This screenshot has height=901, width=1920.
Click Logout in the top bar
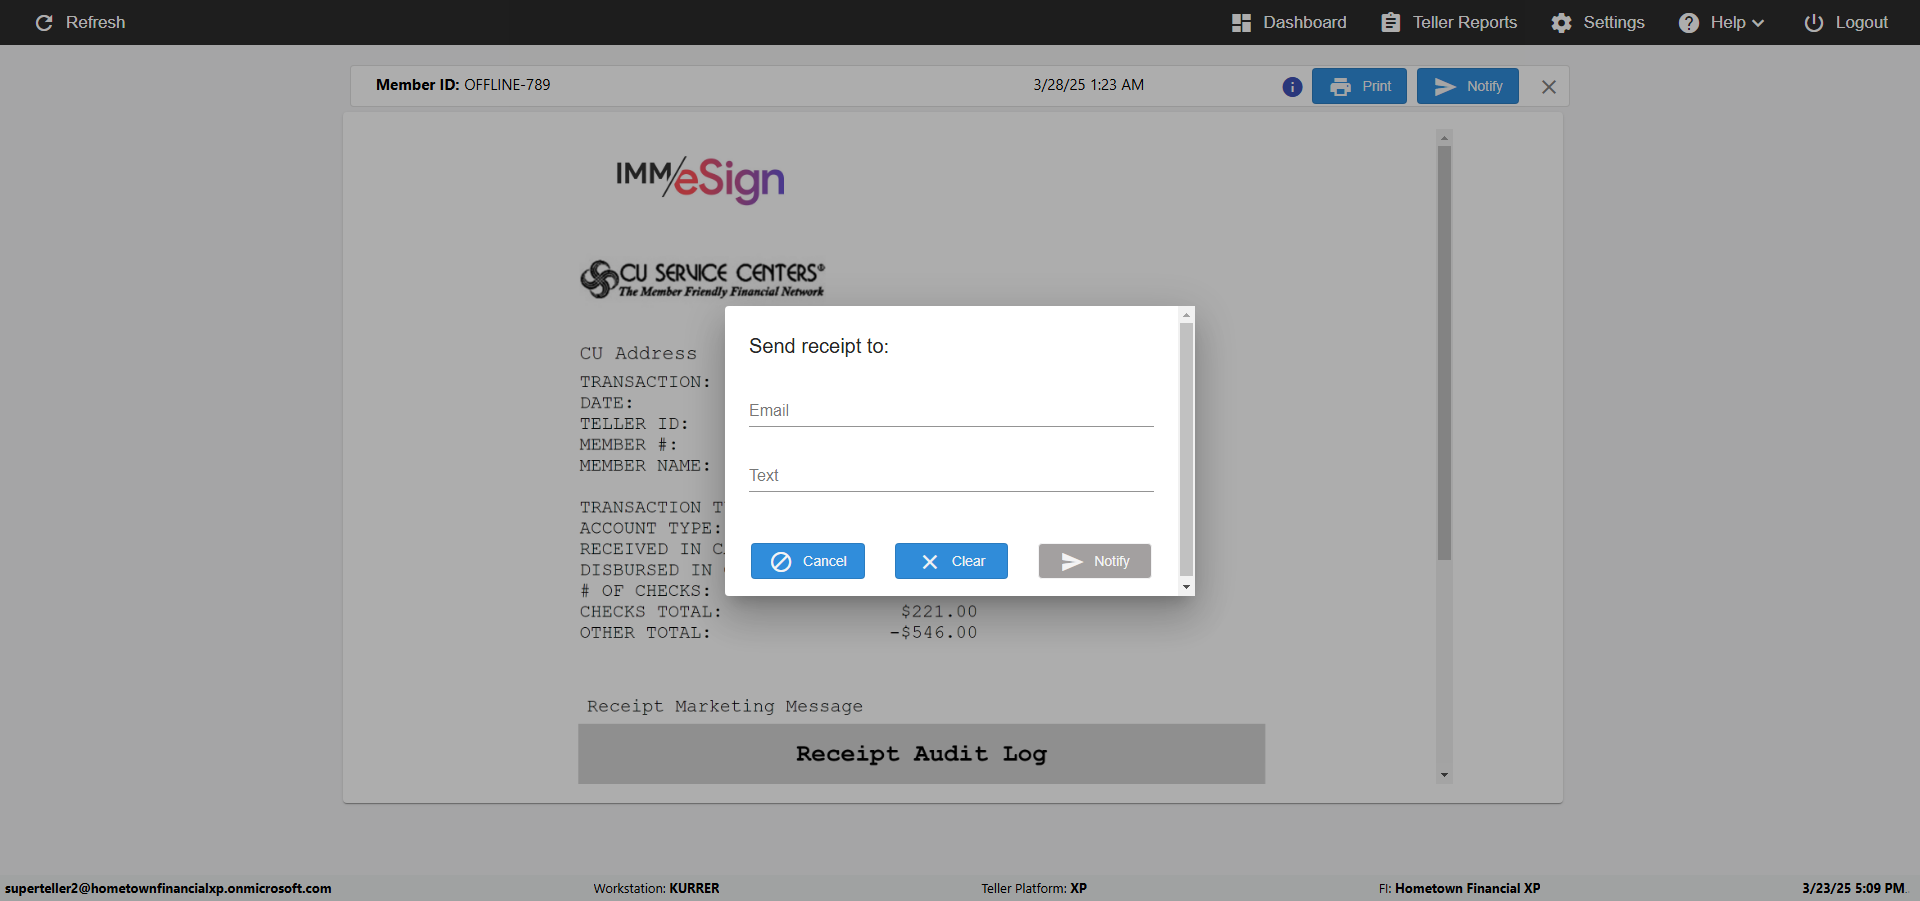point(1846,22)
